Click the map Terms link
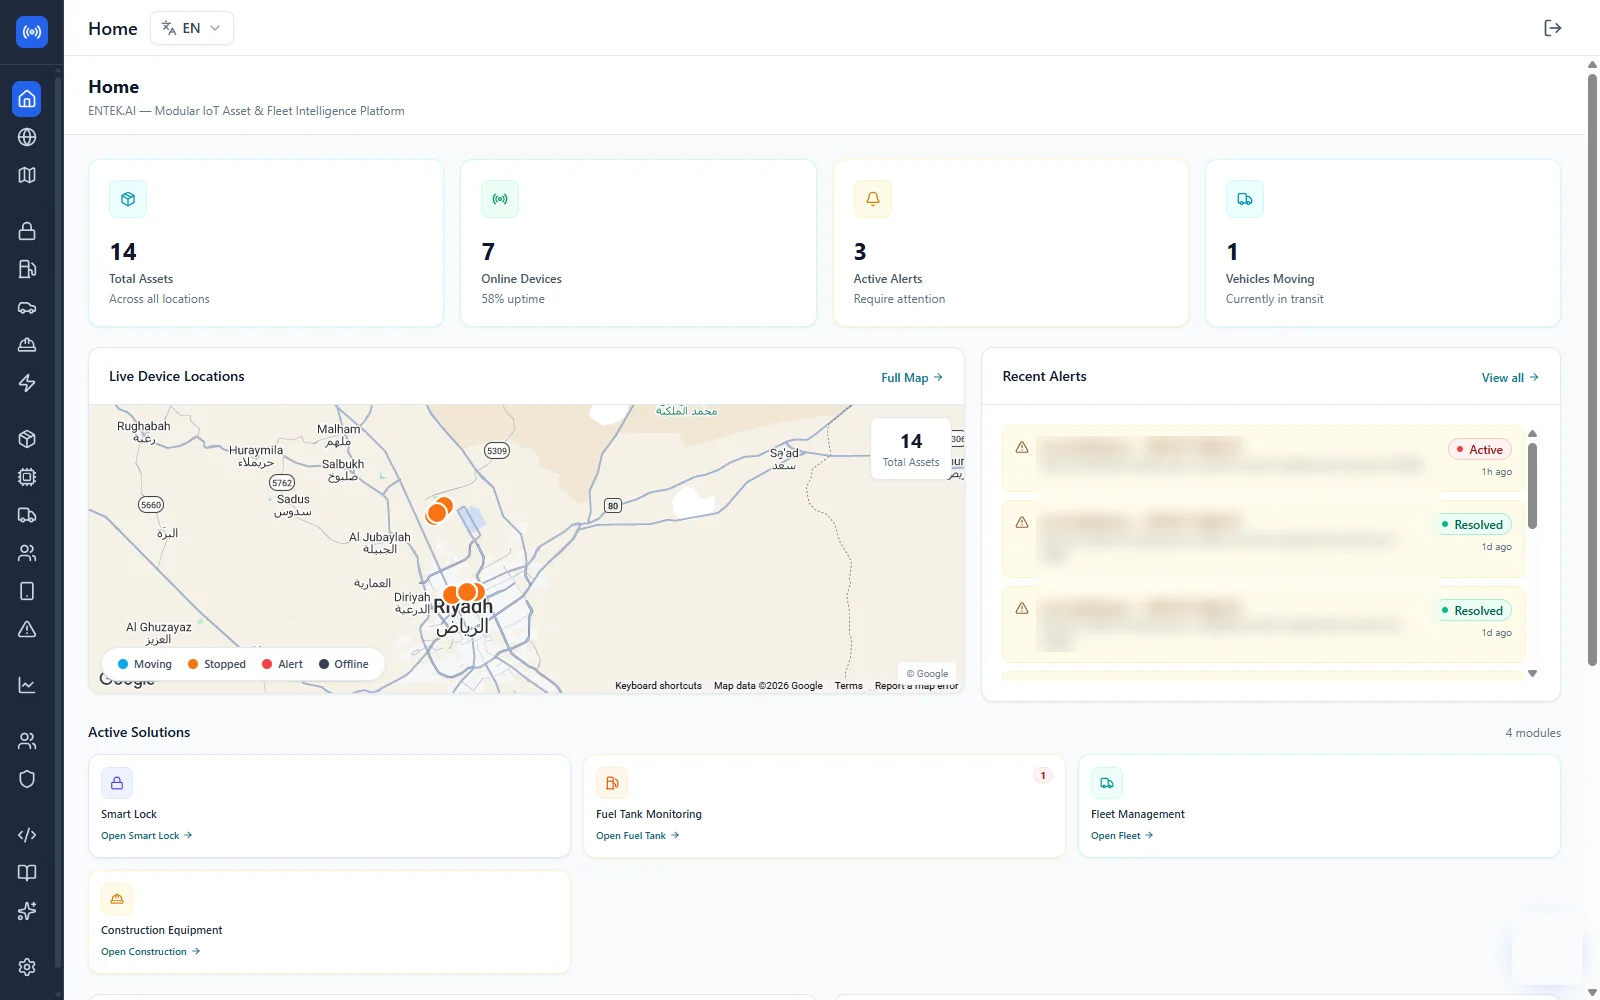Image resolution: width=1600 pixels, height=1000 pixels. pos(848,686)
